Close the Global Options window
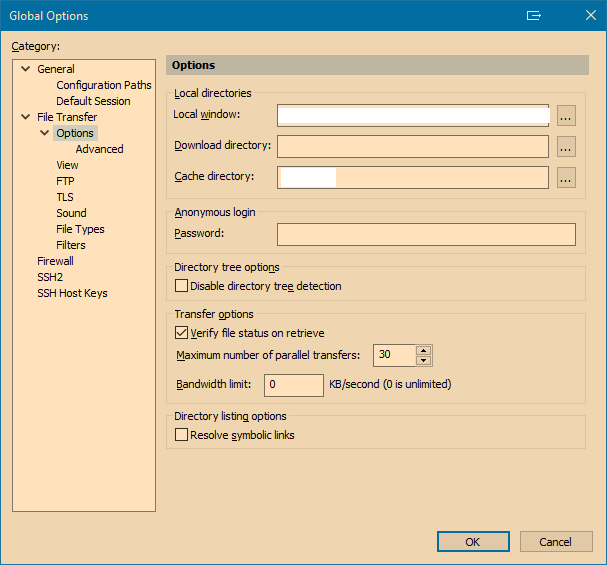Image resolution: width=607 pixels, height=565 pixels. click(591, 15)
